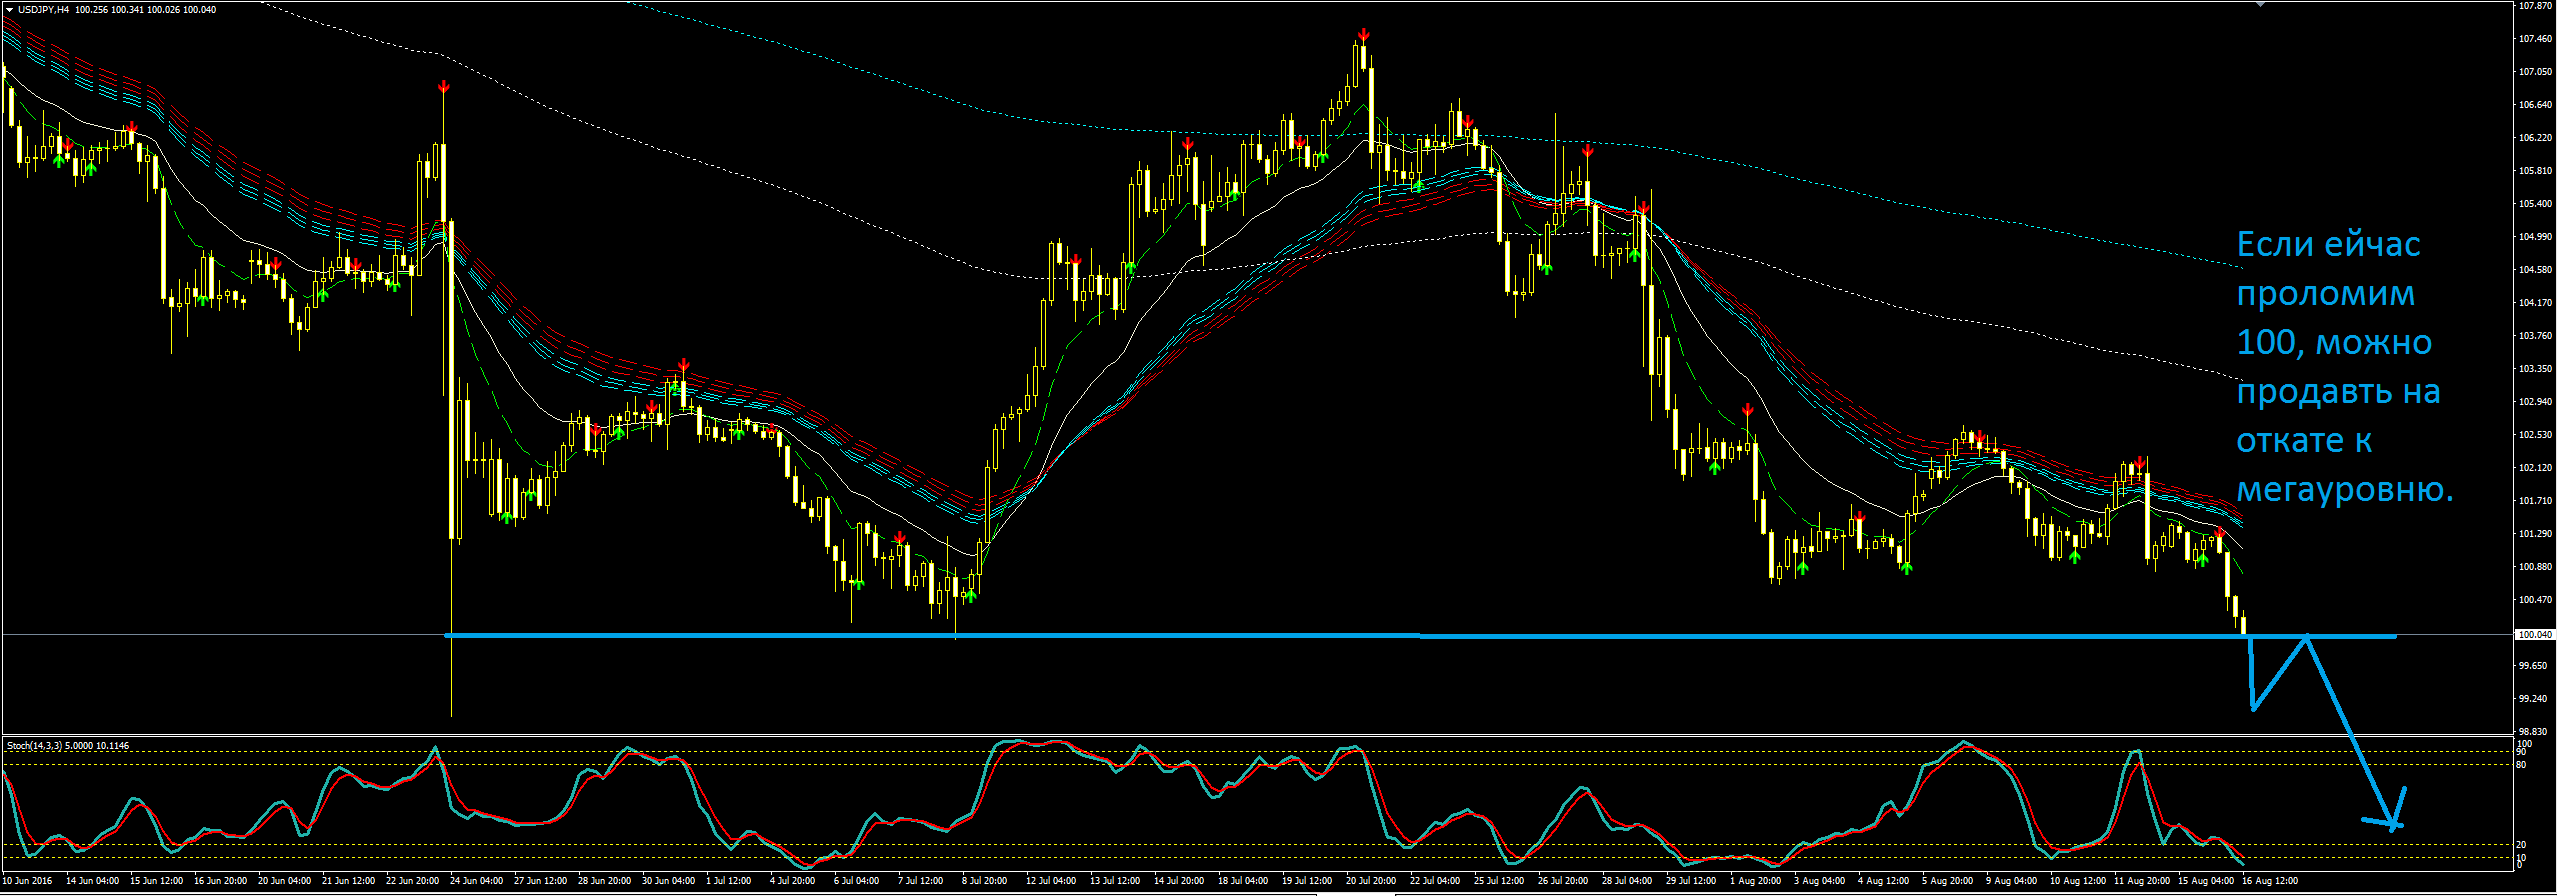Click the 101.290 price axis label
Viewport: 2557px width, 896px height.
[2535, 534]
